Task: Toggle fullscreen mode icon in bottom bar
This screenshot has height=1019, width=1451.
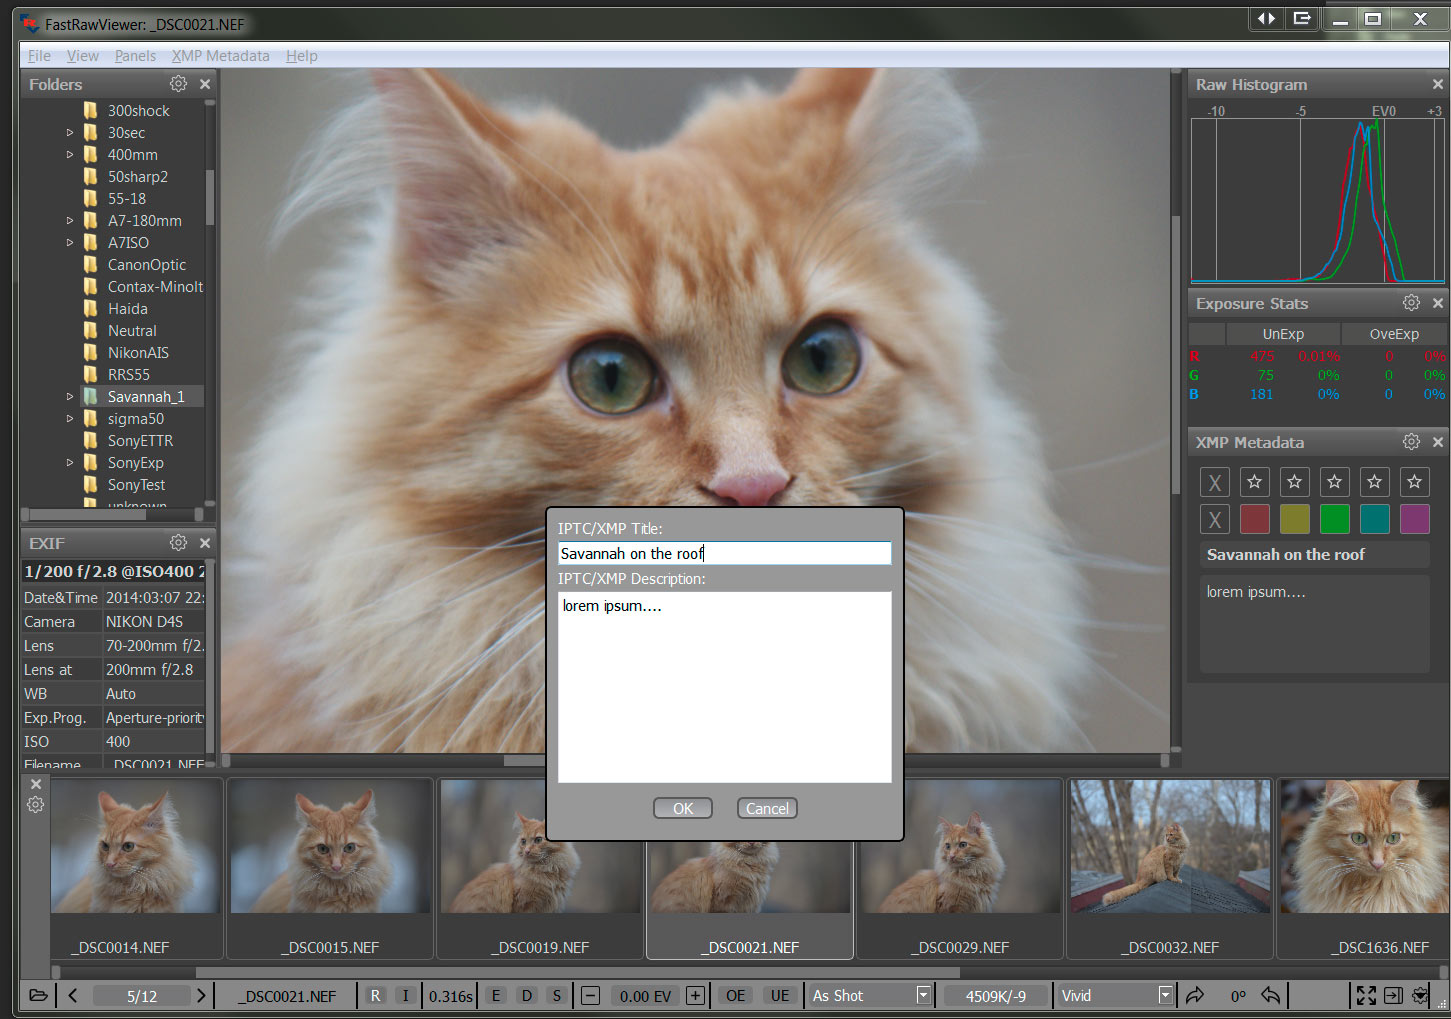Action: pyautogui.click(x=1366, y=995)
